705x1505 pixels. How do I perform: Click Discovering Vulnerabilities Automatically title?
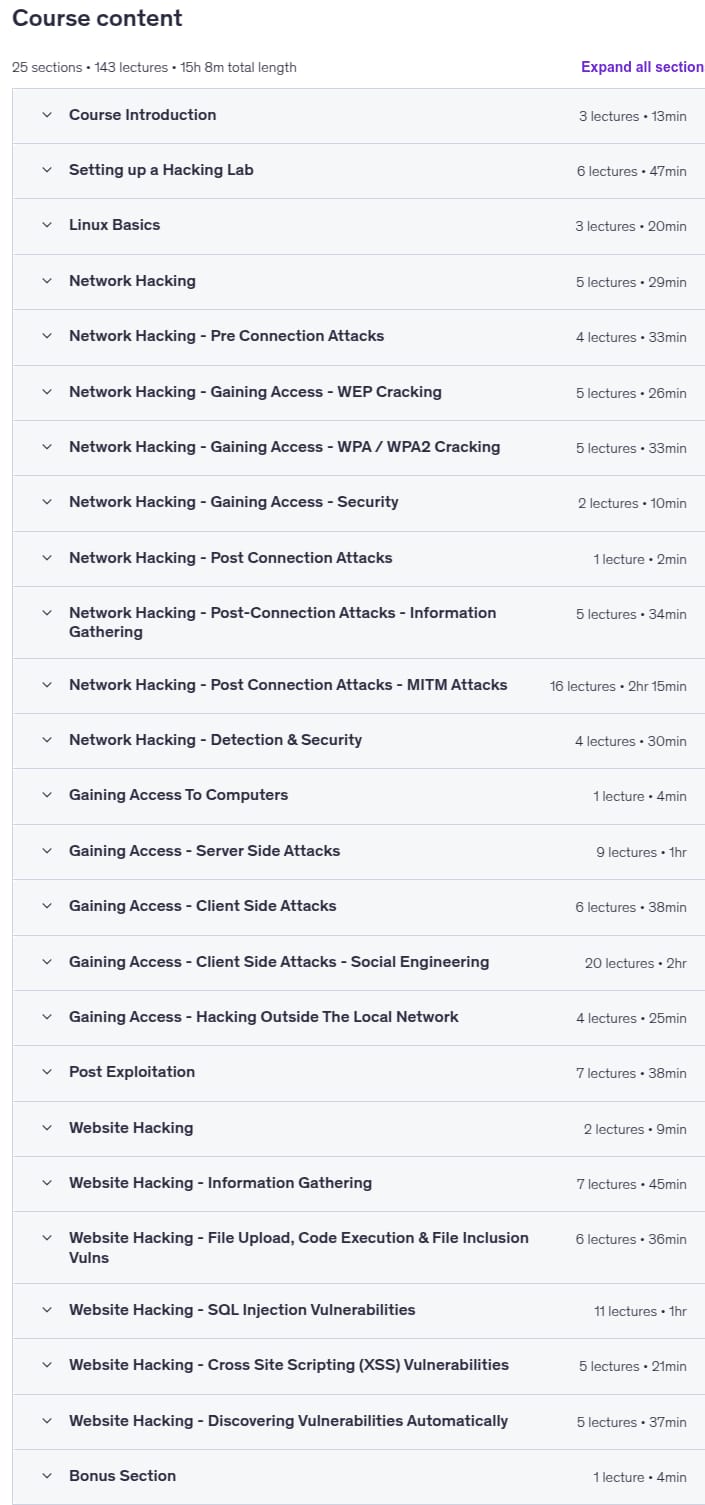[288, 1421]
